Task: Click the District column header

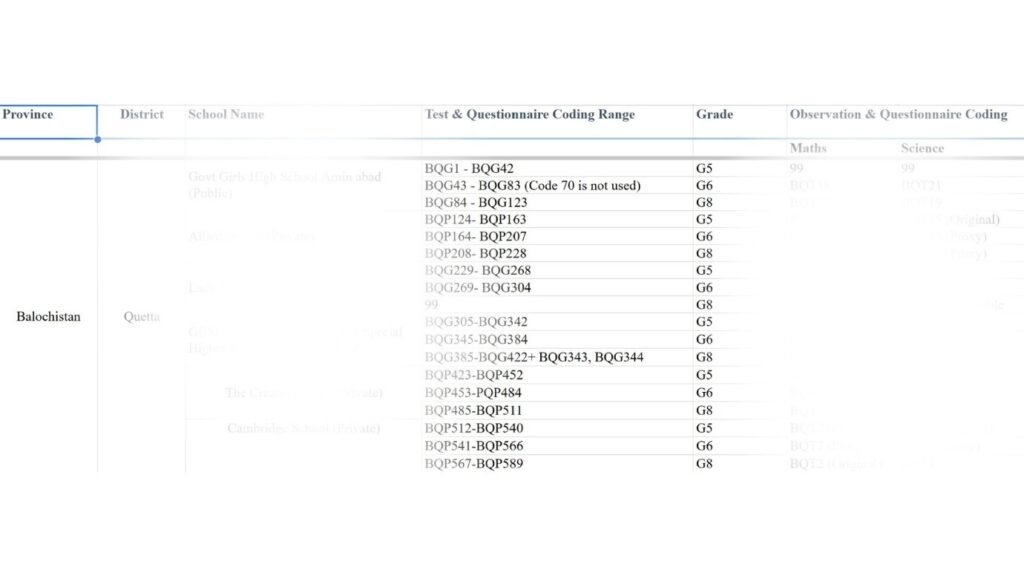Action: 141,115
